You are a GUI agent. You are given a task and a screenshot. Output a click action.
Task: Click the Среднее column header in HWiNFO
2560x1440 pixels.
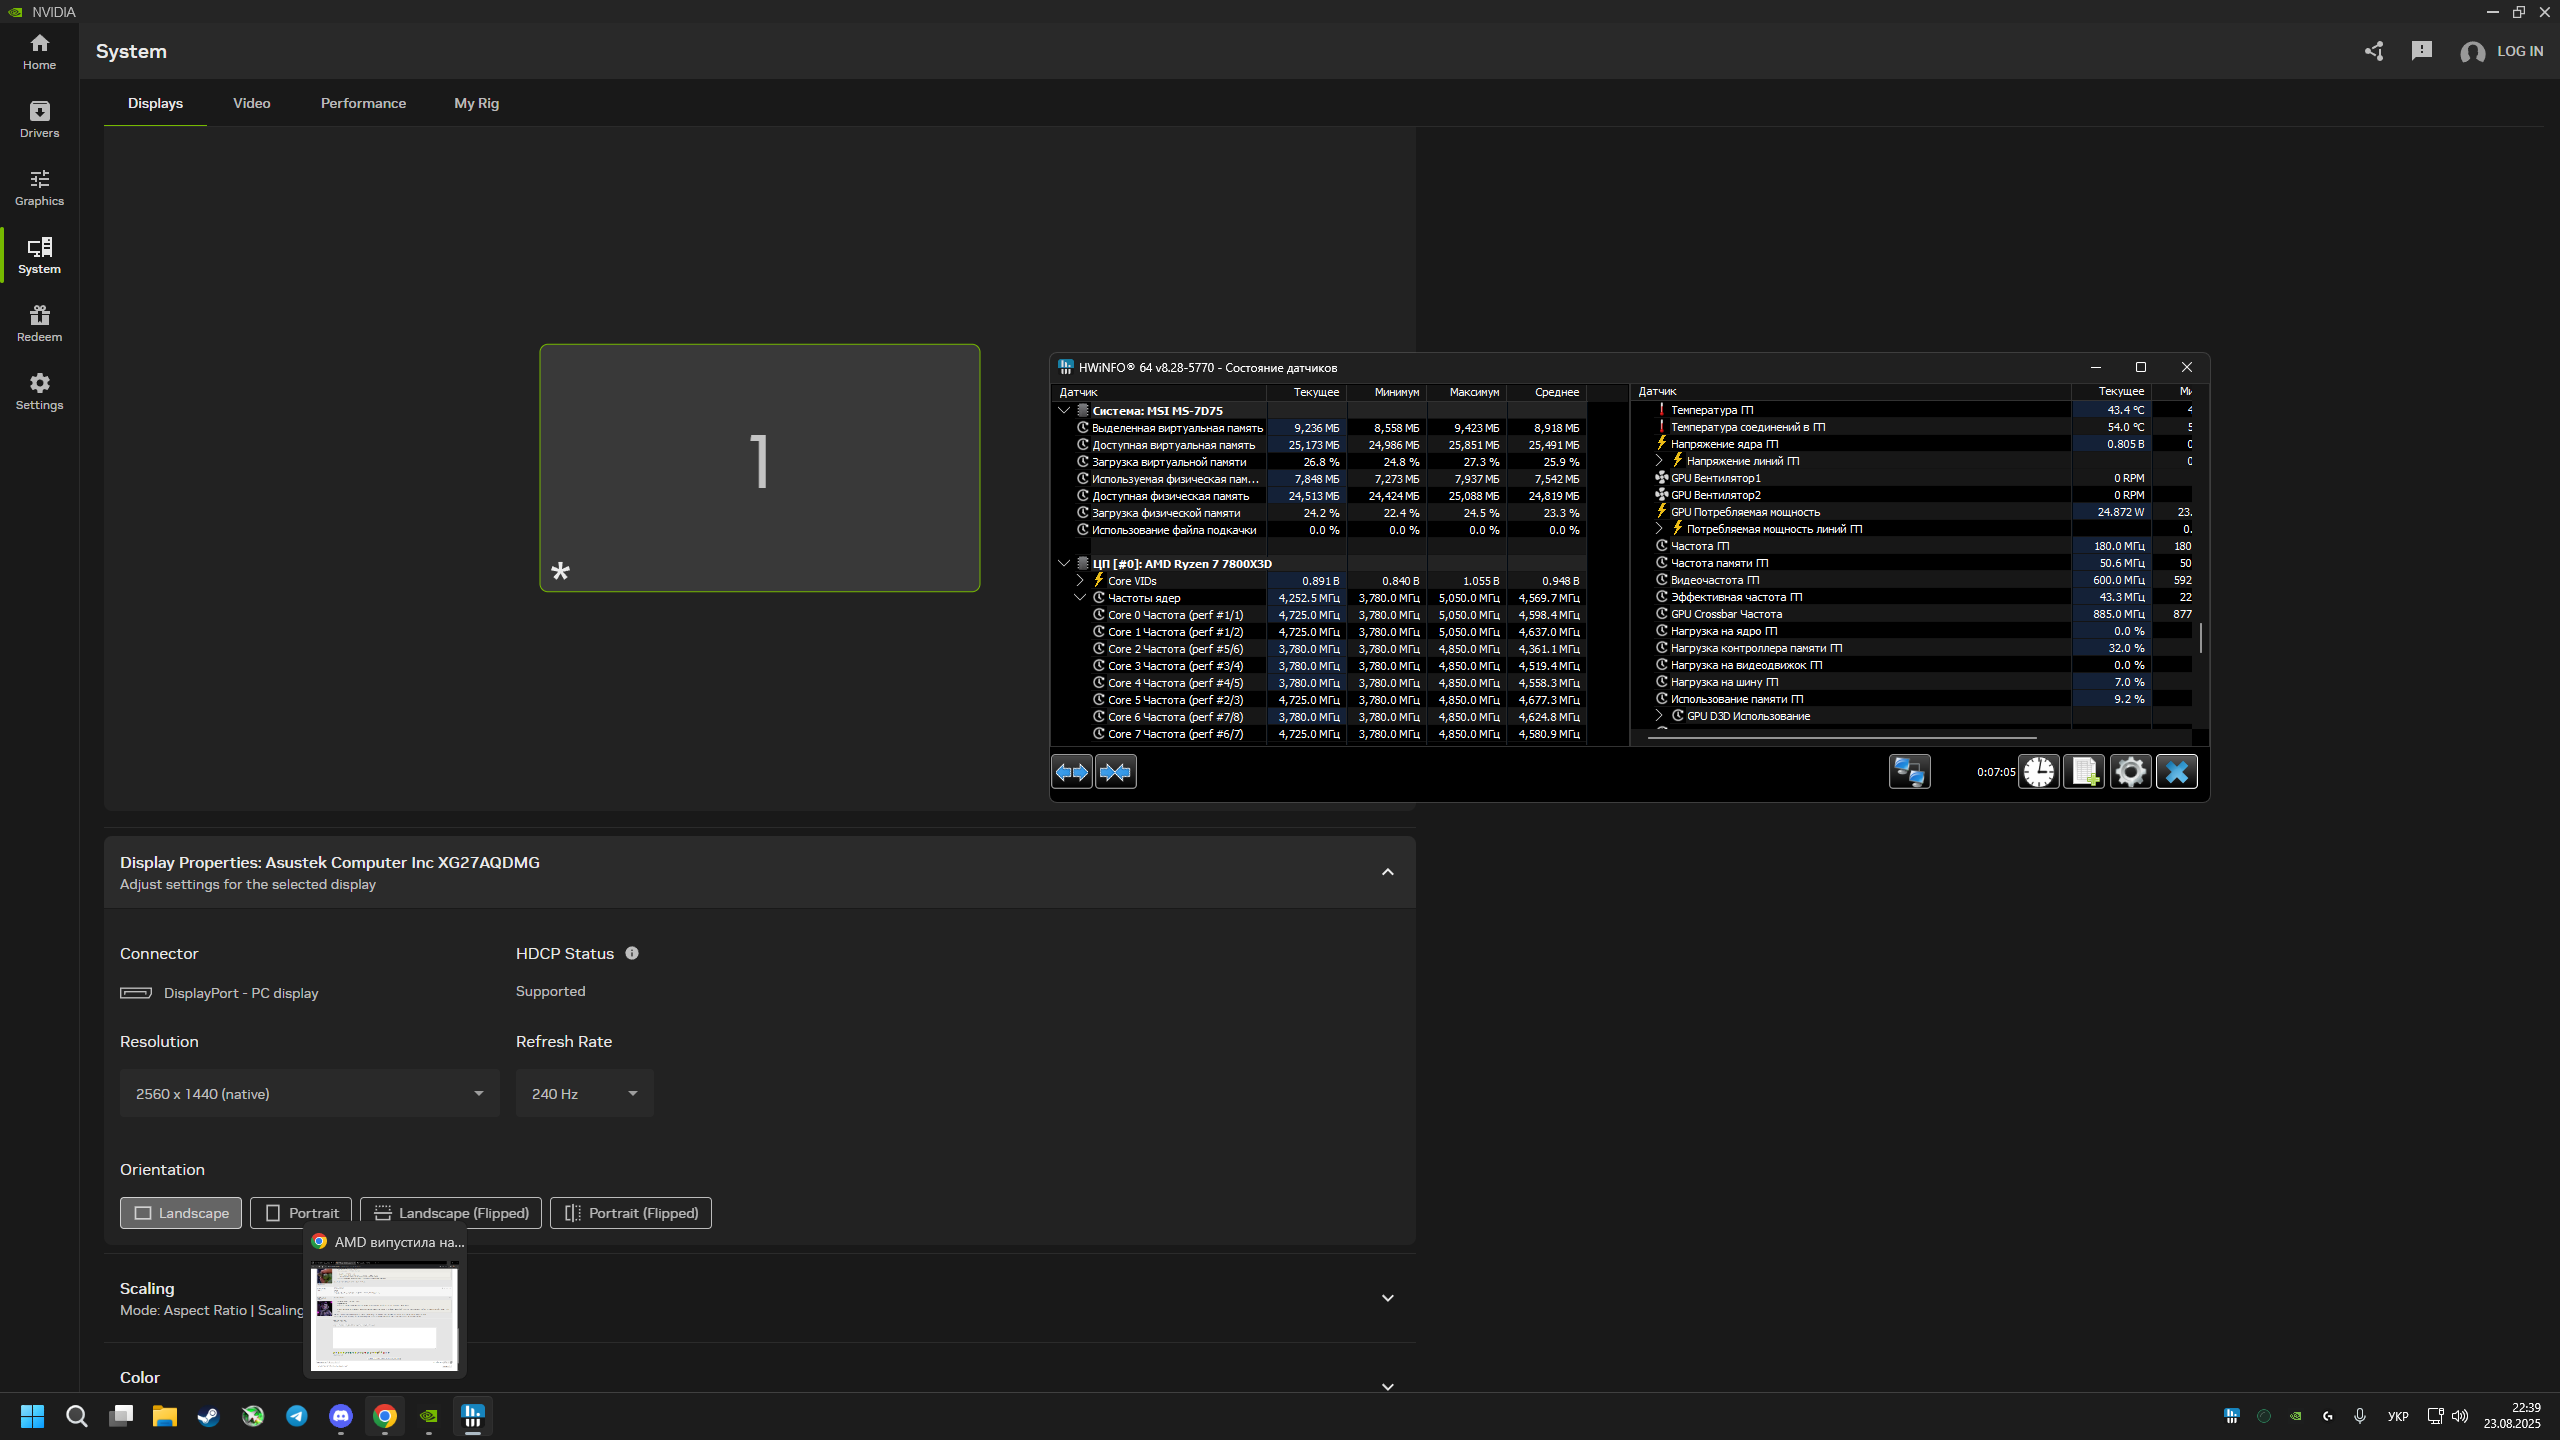click(1546, 392)
